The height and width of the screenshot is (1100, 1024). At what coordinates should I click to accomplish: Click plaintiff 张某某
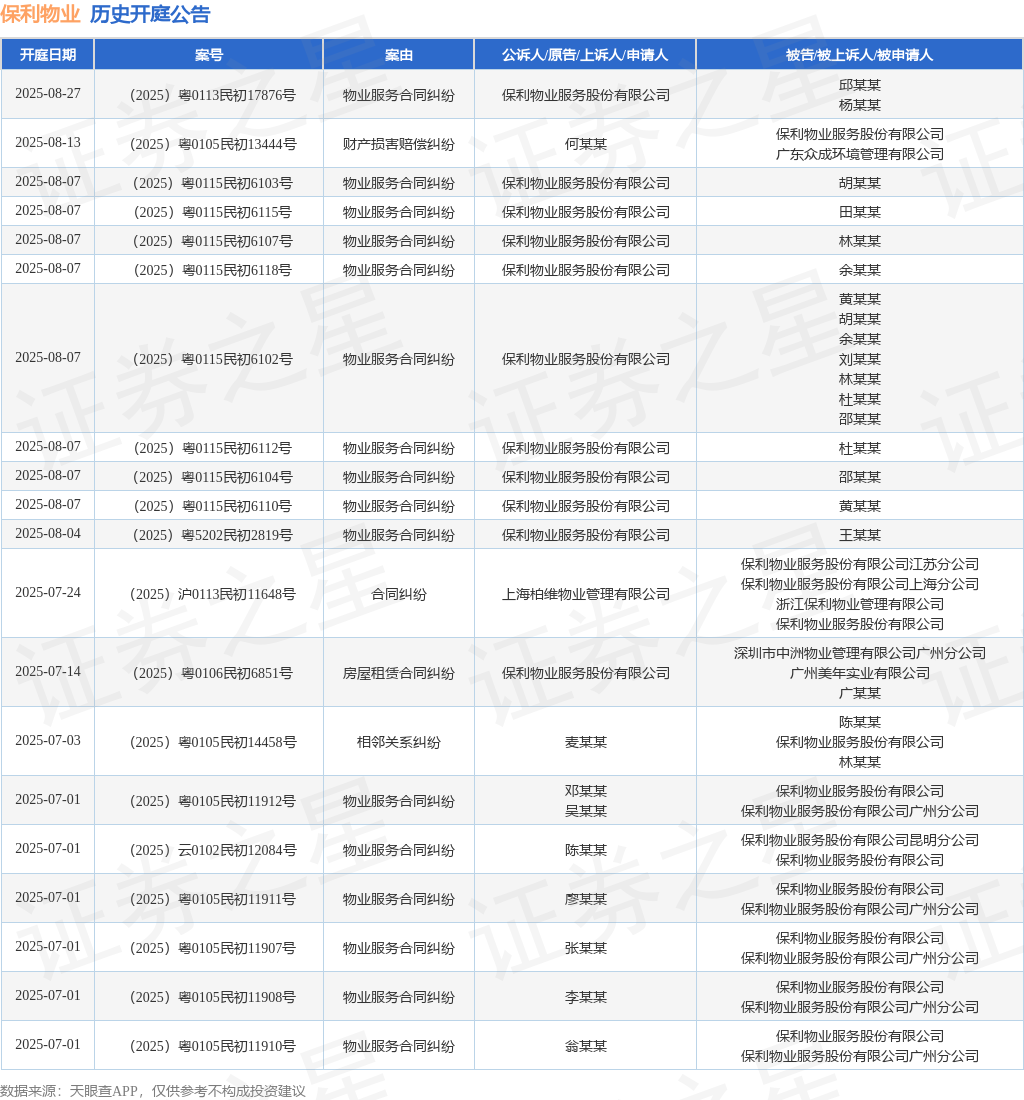pyautogui.click(x=586, y=948)
